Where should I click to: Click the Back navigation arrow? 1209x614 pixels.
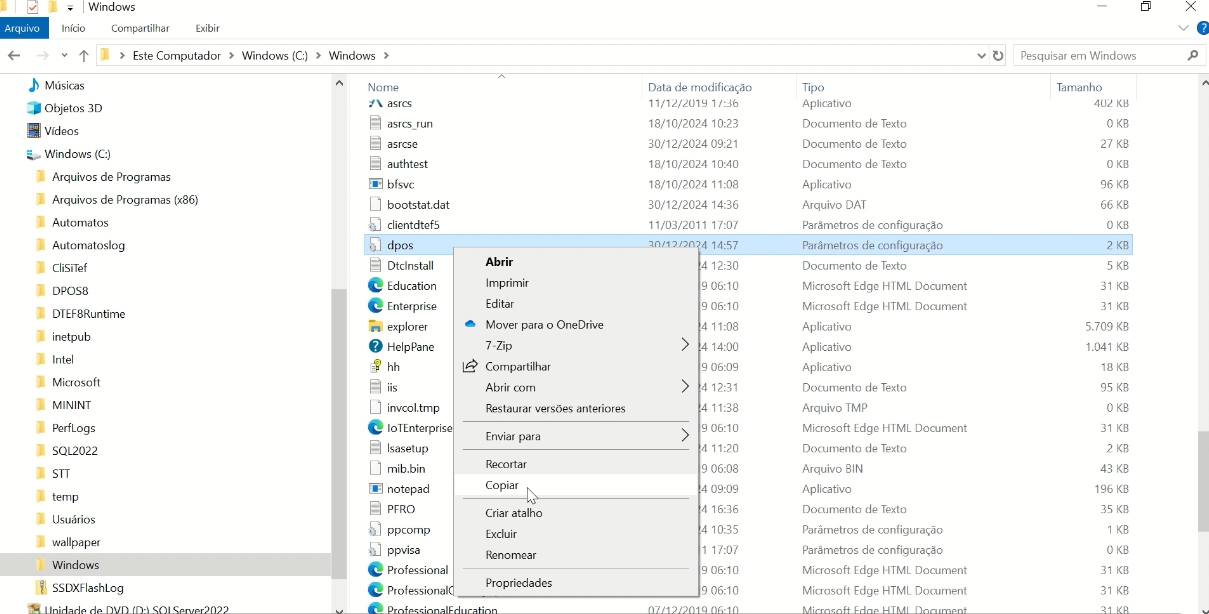click(x=14, y=56)
